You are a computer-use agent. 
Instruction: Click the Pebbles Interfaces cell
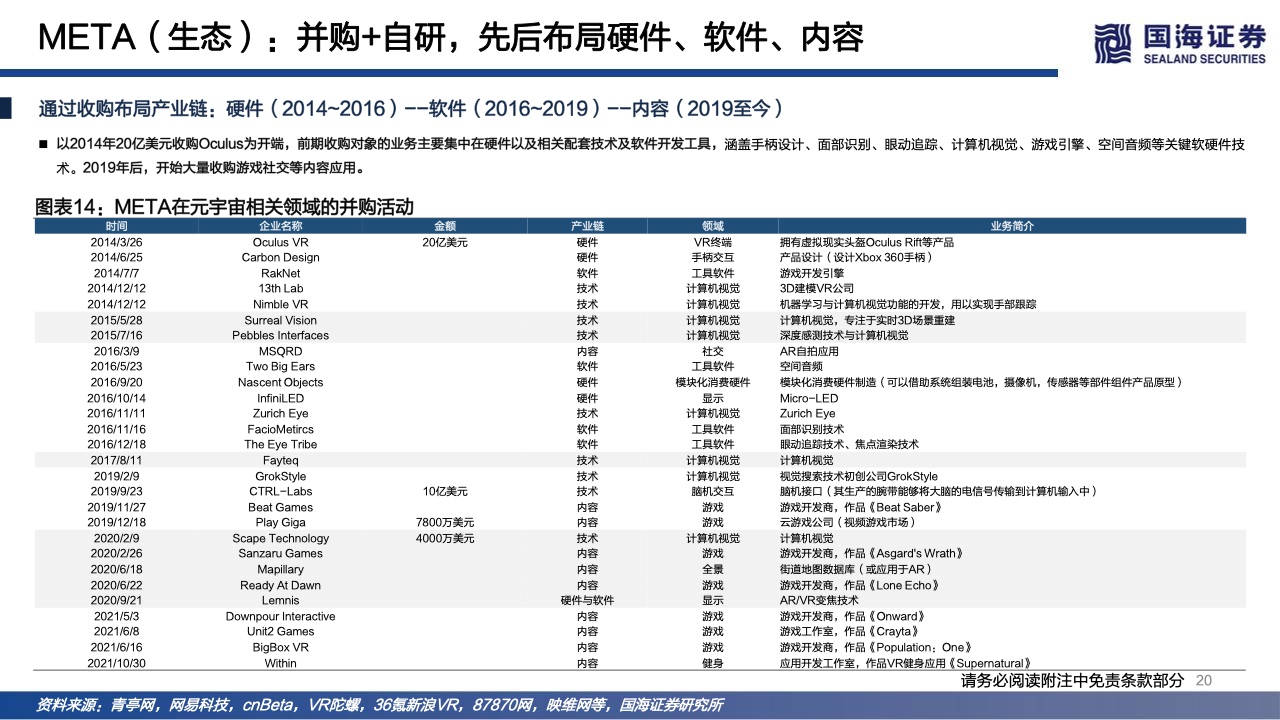[x=280, y=335]
